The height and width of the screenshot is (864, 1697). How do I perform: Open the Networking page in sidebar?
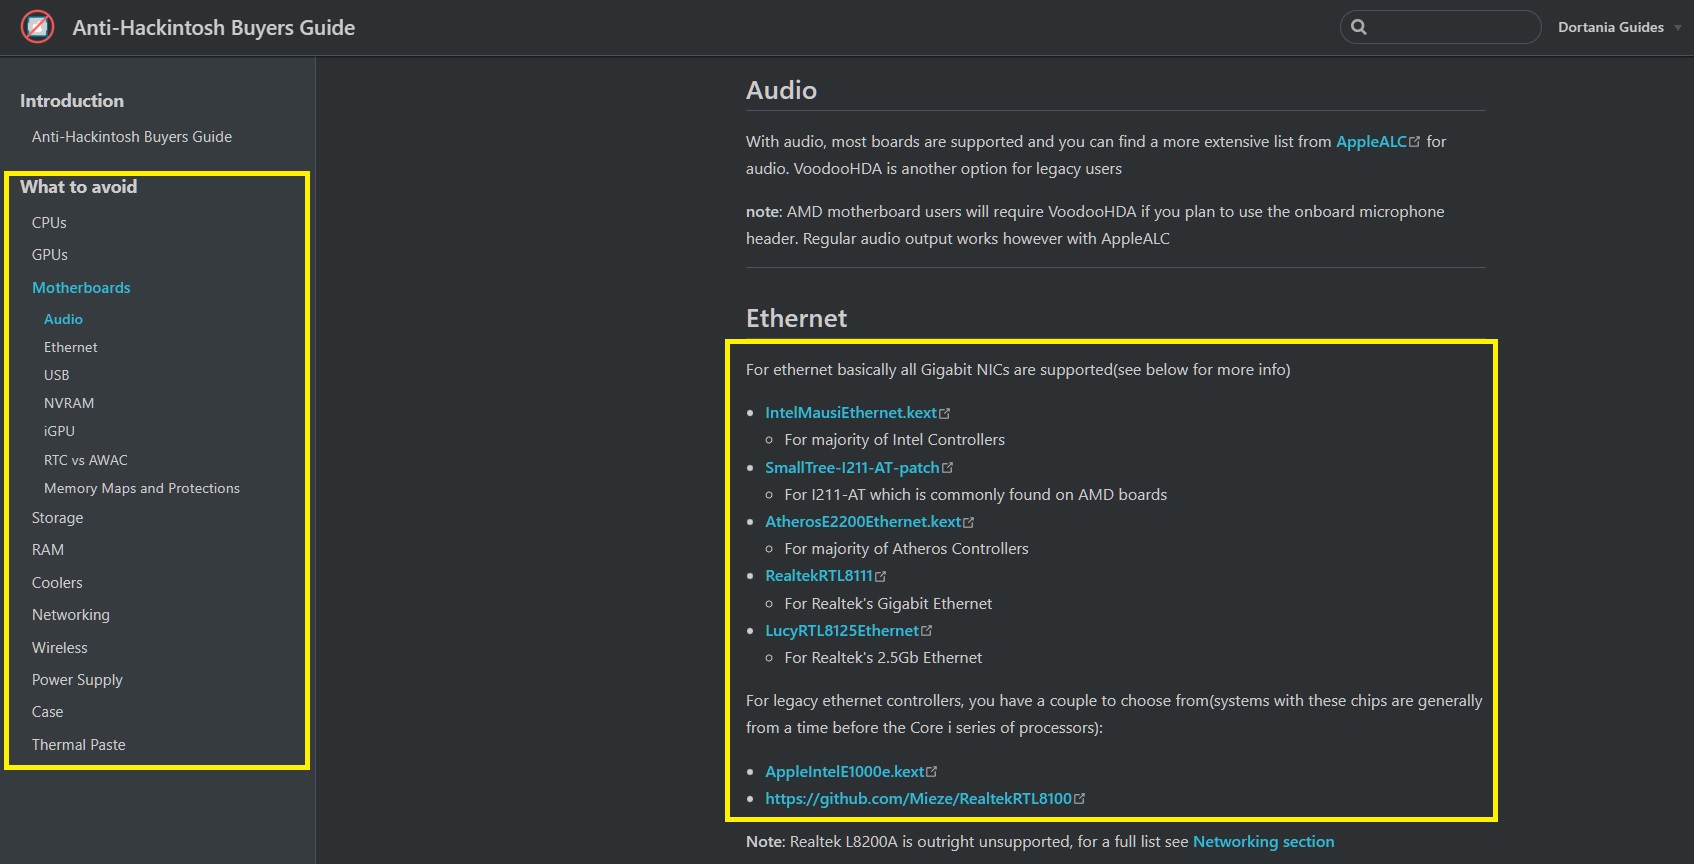[x=71, y=615]
